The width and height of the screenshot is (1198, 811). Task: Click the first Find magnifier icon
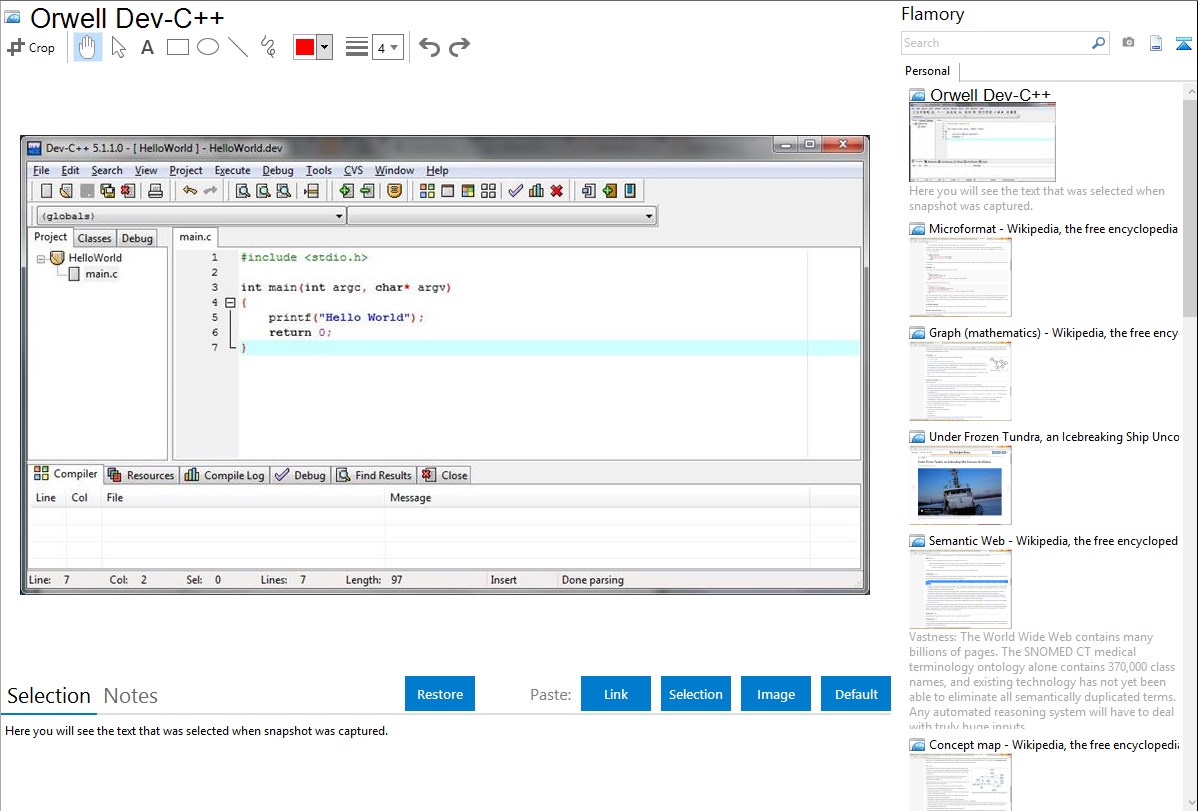[x=242, y=191]
